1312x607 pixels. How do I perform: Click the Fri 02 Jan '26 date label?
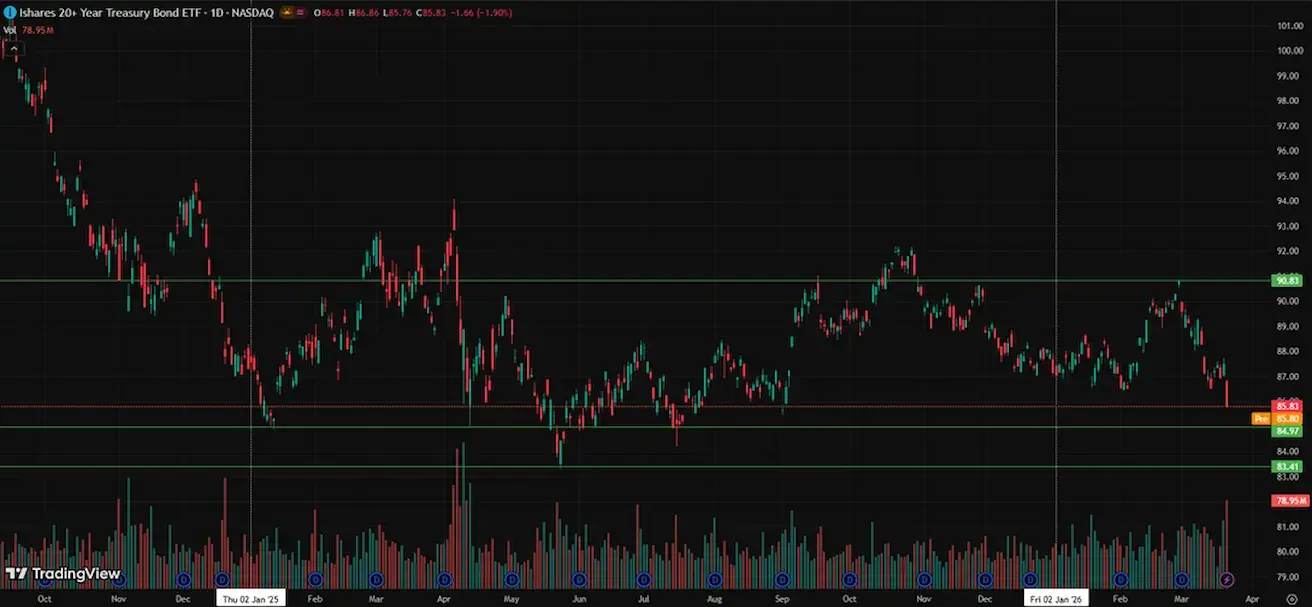1056,598
